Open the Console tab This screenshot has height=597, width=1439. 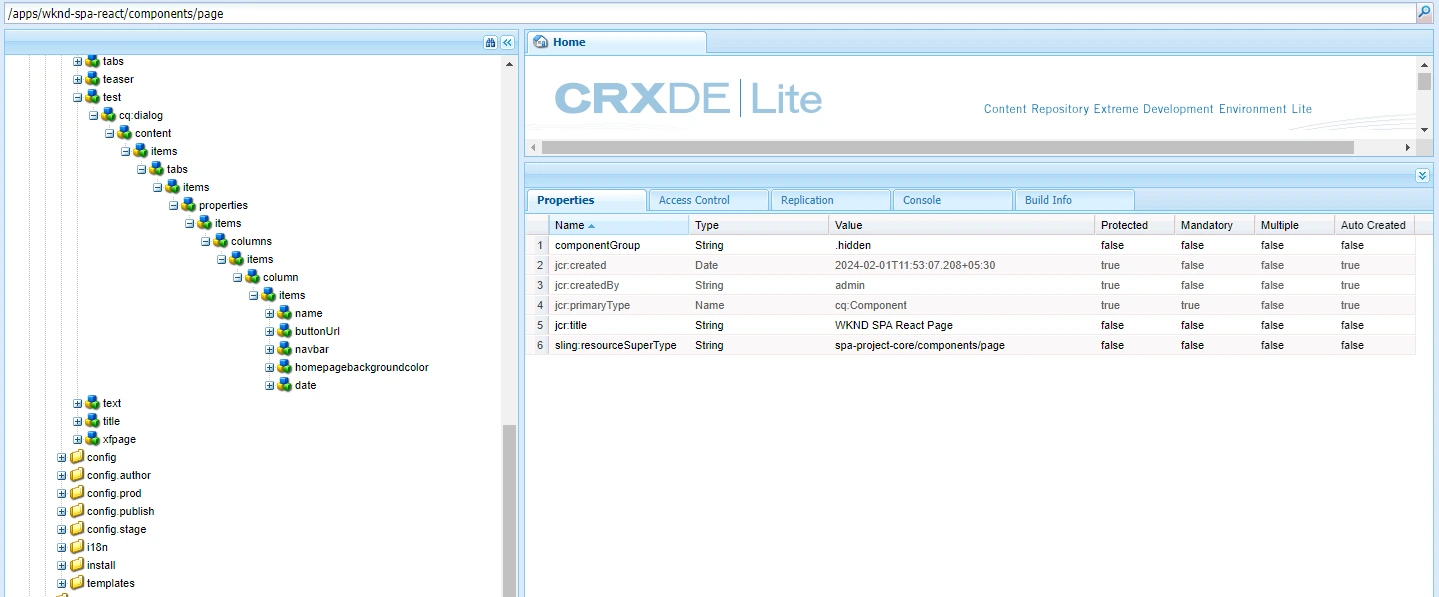pos(951,200)
